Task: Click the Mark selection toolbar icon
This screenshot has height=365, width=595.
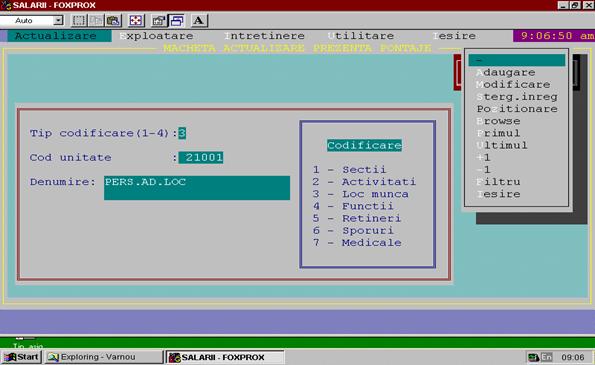Action: (x=79, y=20)
